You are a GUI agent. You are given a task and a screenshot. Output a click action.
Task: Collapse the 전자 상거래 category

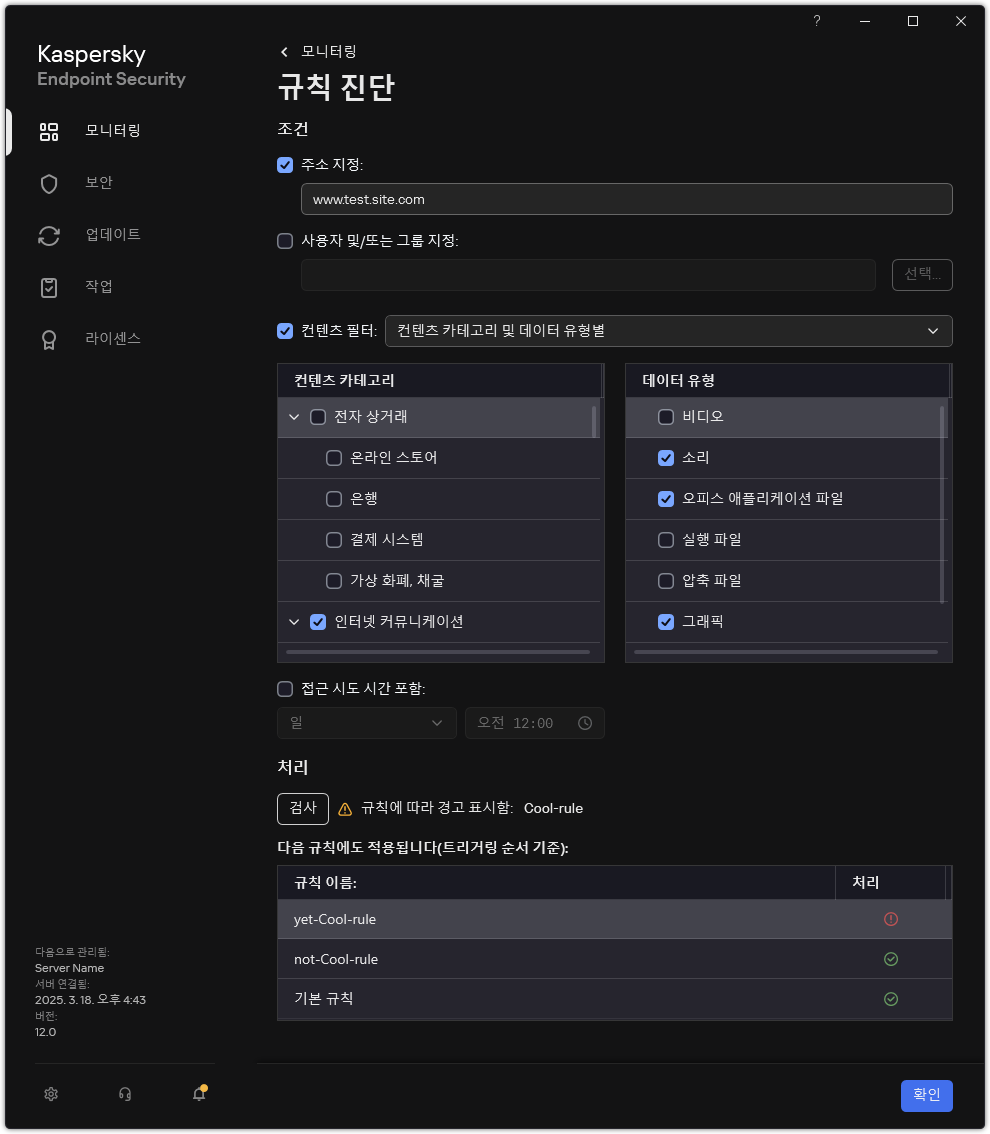[294, 416]
